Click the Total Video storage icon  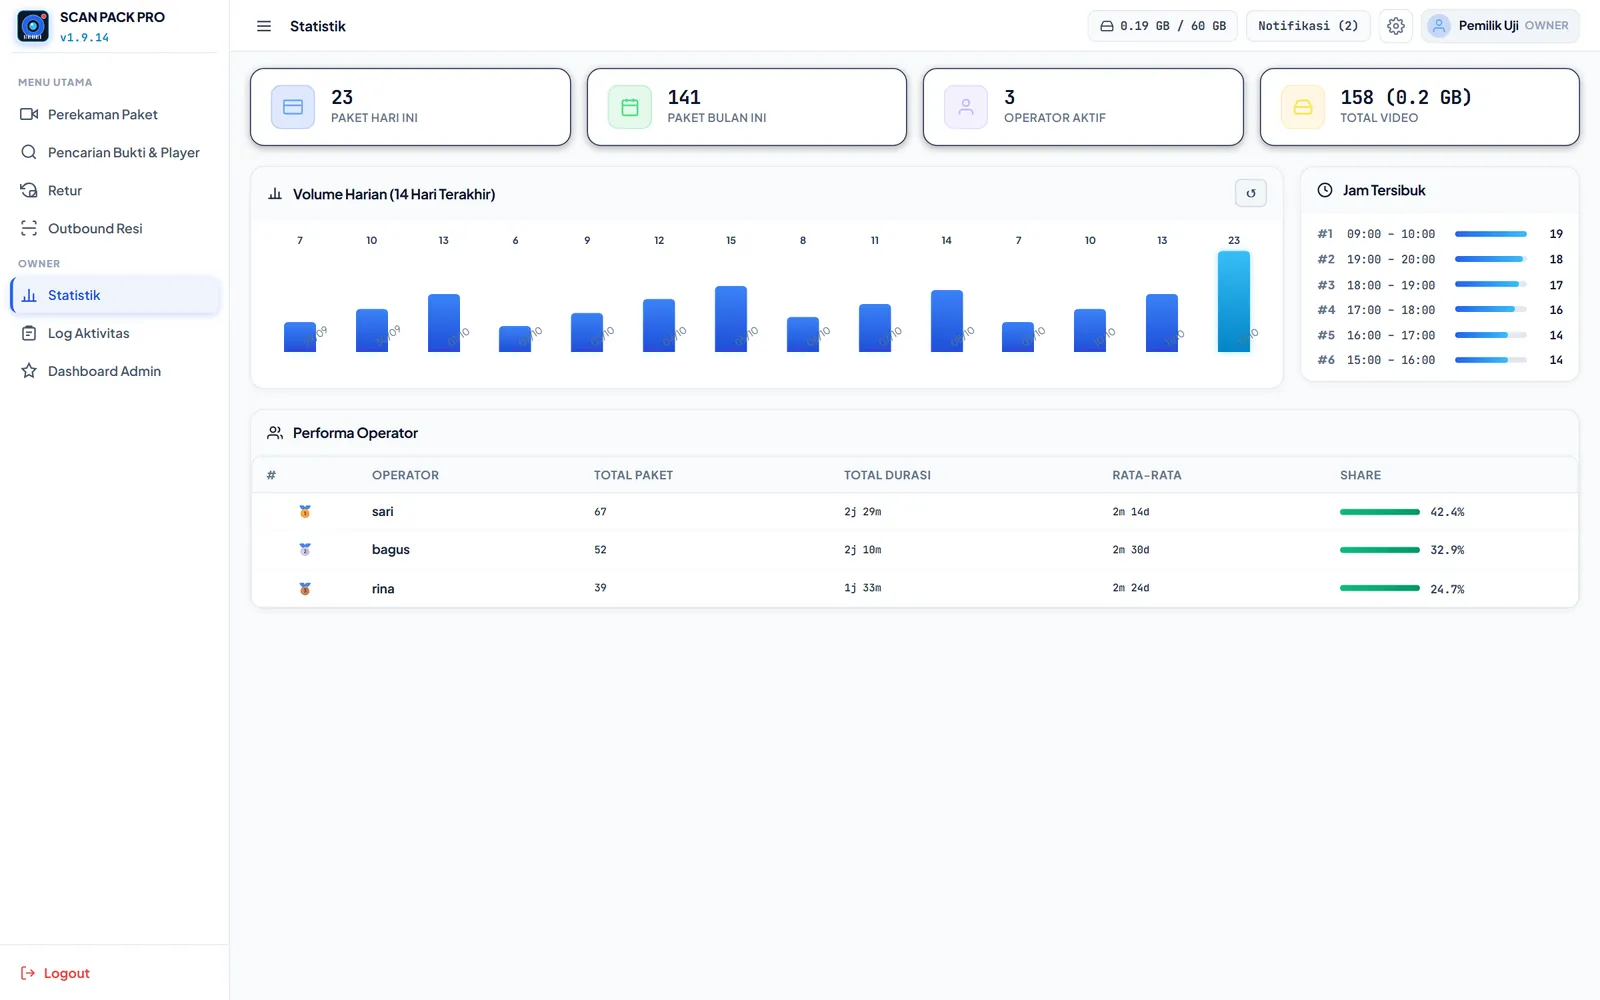point(1303,107)
